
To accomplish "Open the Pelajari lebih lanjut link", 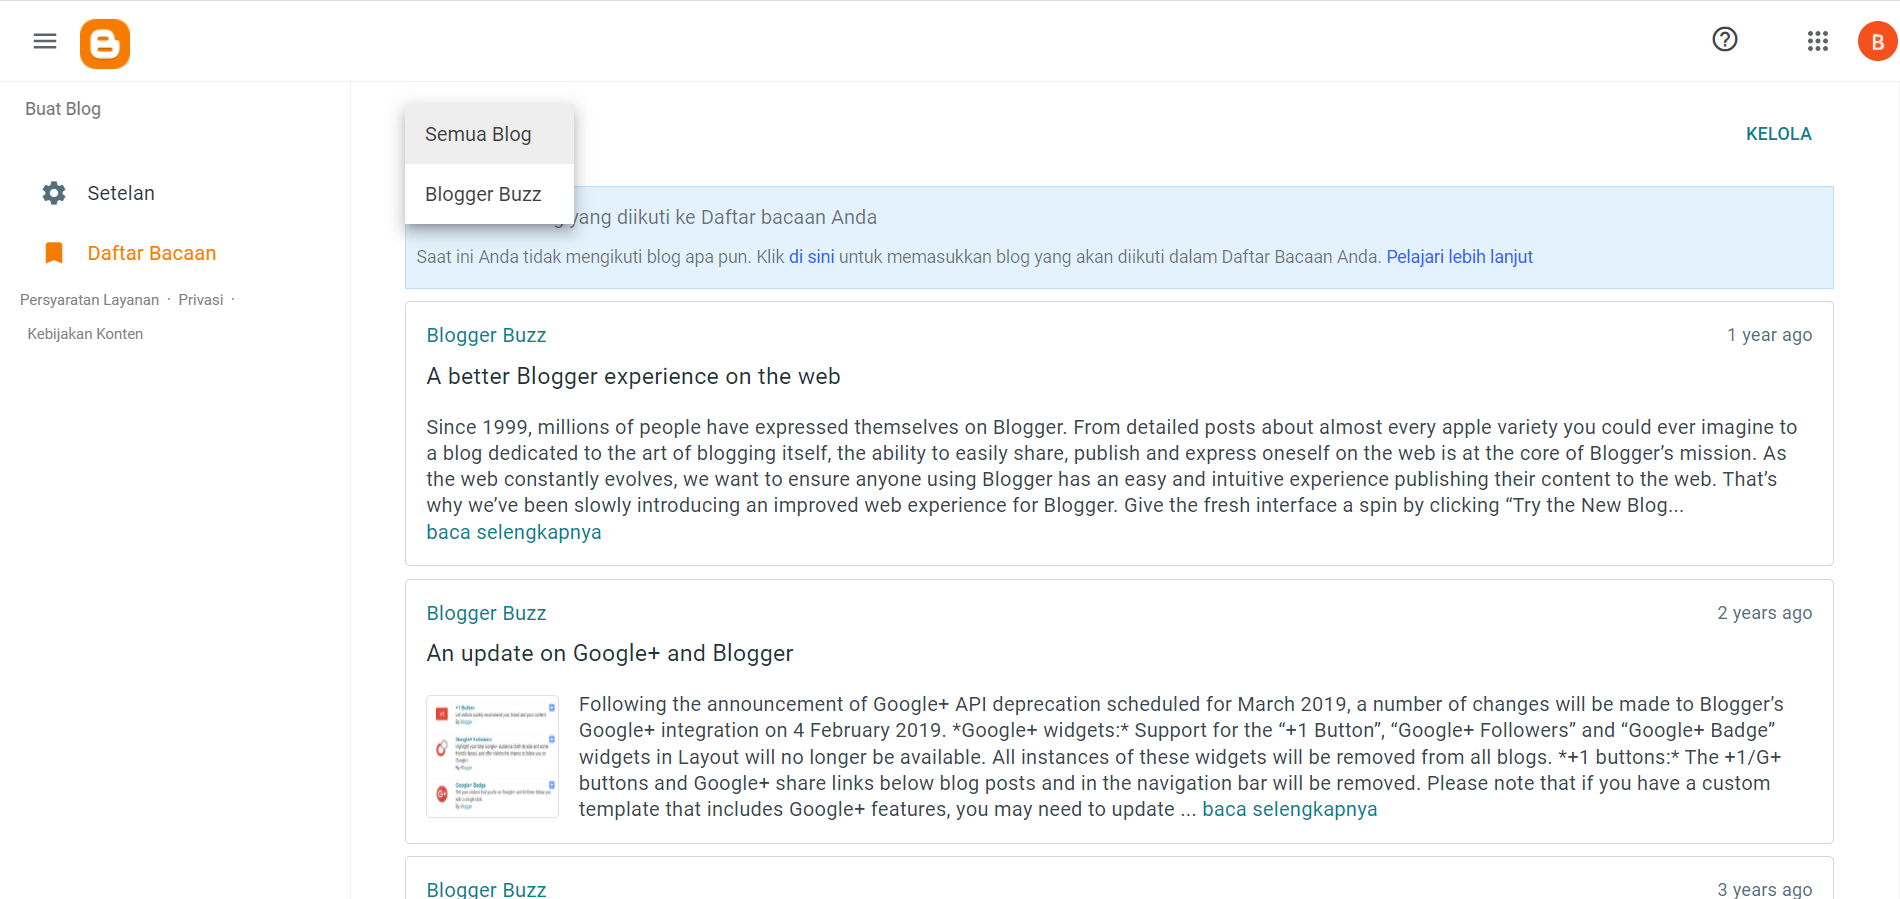I will click(1459, 257).
